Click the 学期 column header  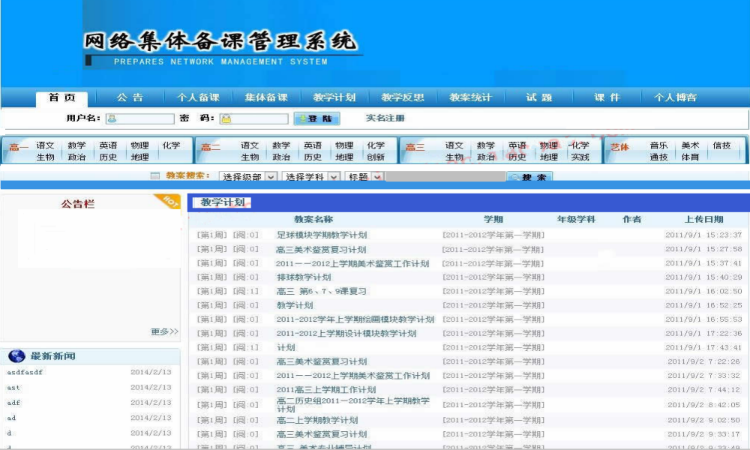tap(493, 219)
